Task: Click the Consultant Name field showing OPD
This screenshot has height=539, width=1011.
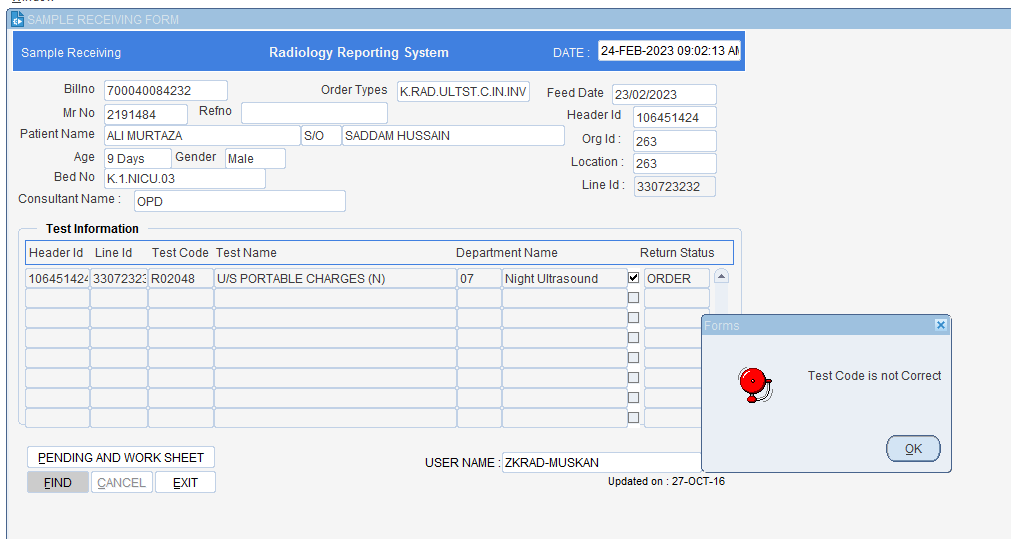Action: point(238,201)
